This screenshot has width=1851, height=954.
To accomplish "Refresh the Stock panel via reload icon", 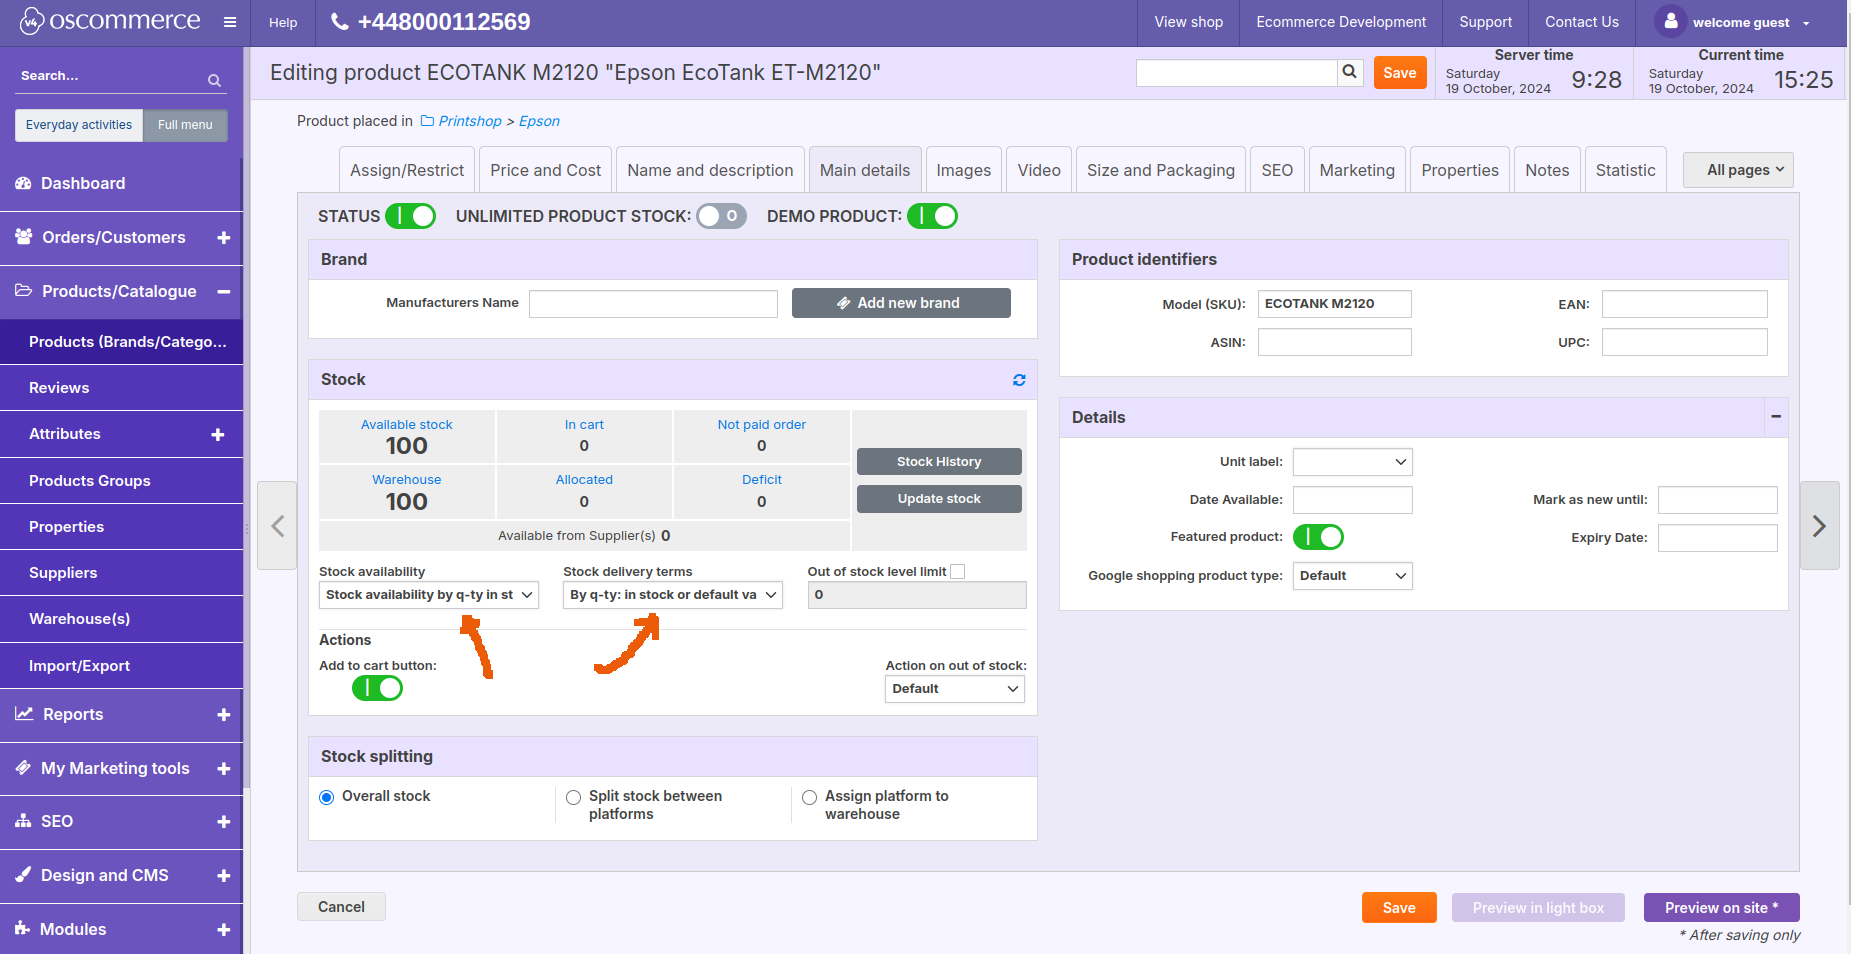I will coord(1019,380).
